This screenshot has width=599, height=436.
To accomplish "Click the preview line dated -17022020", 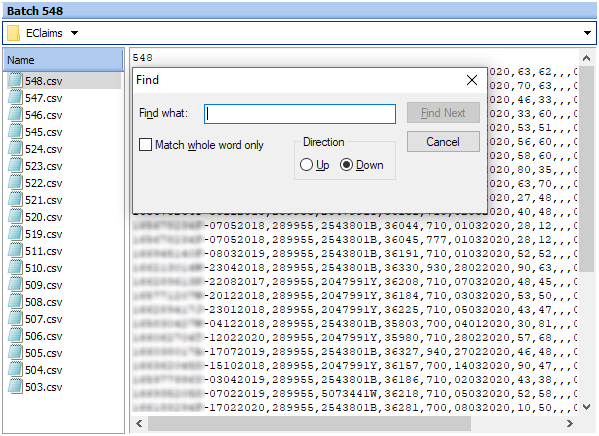I will click(x=355, y=408).
